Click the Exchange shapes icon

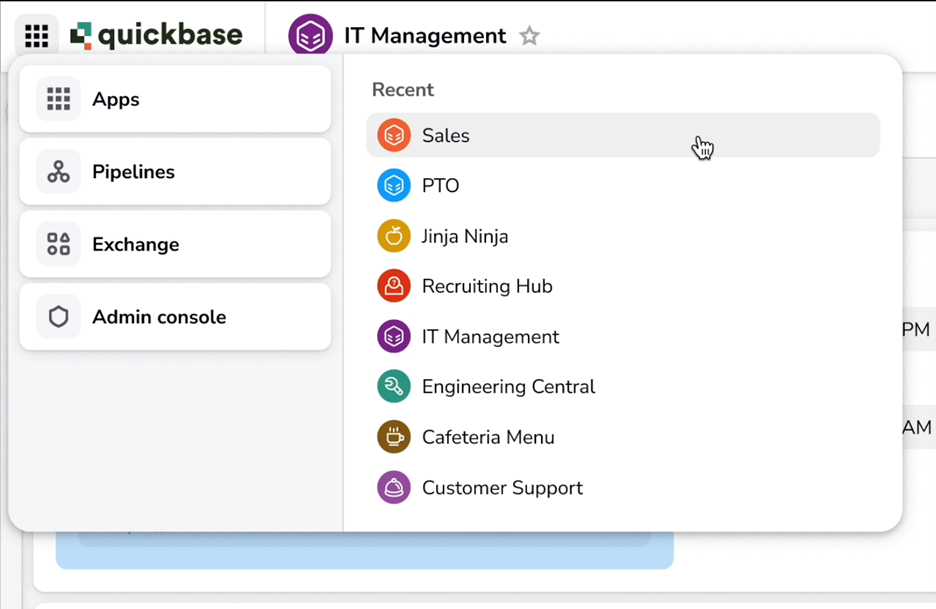click(x=58, y=244)
